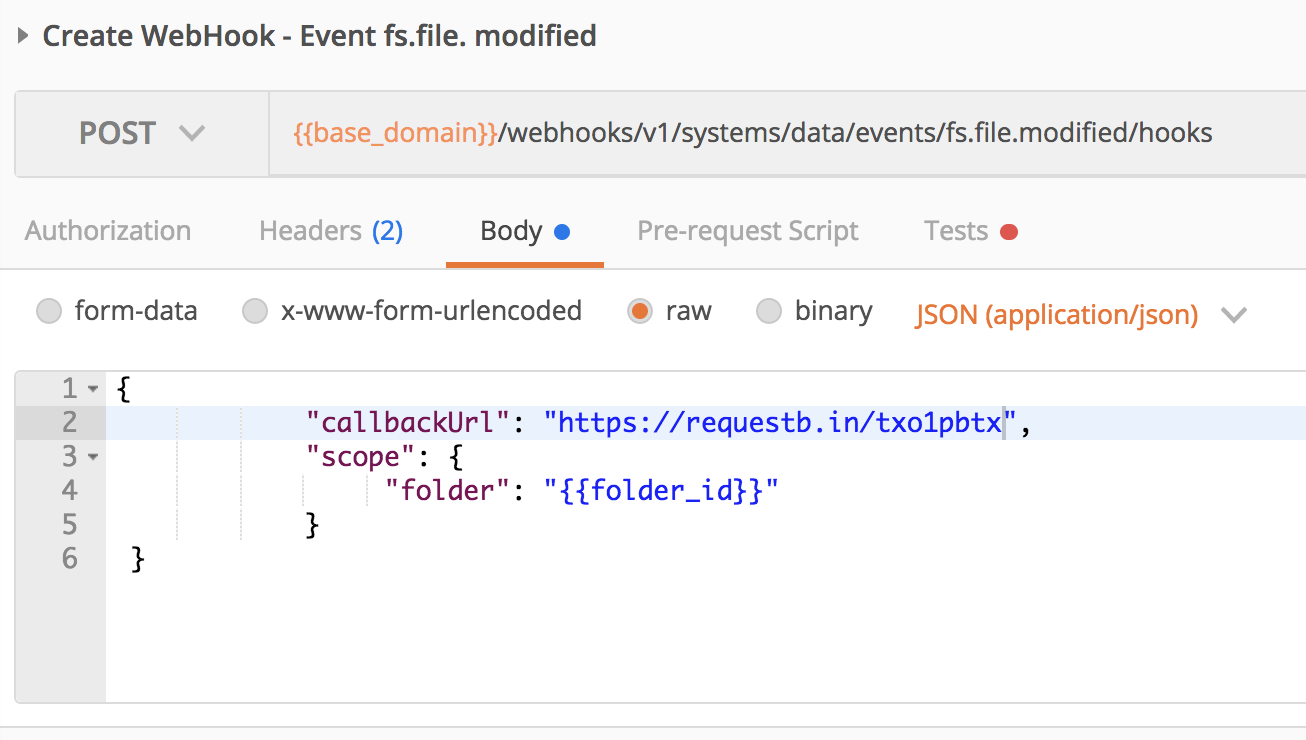Click the "callbackUrl" key in editor
This screenshot has width=1306, height=740.
pos(409,423)
